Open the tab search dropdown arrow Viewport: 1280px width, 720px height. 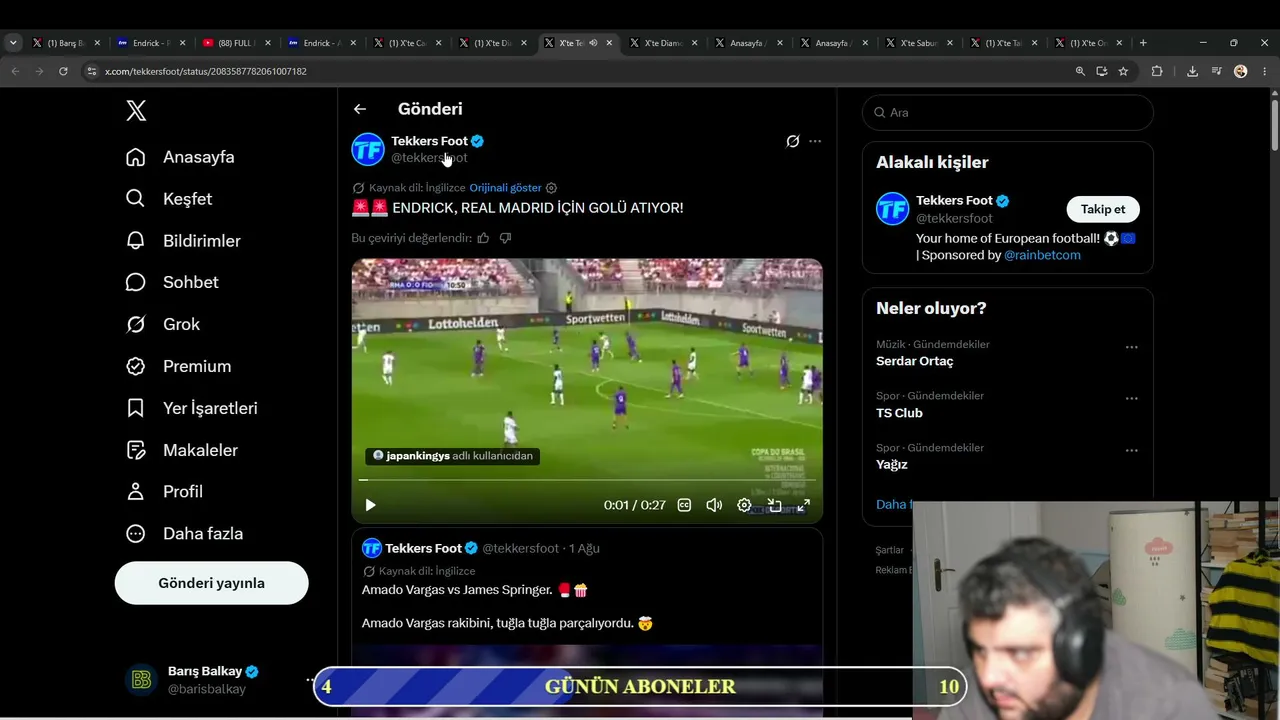(x=13, y=43)
